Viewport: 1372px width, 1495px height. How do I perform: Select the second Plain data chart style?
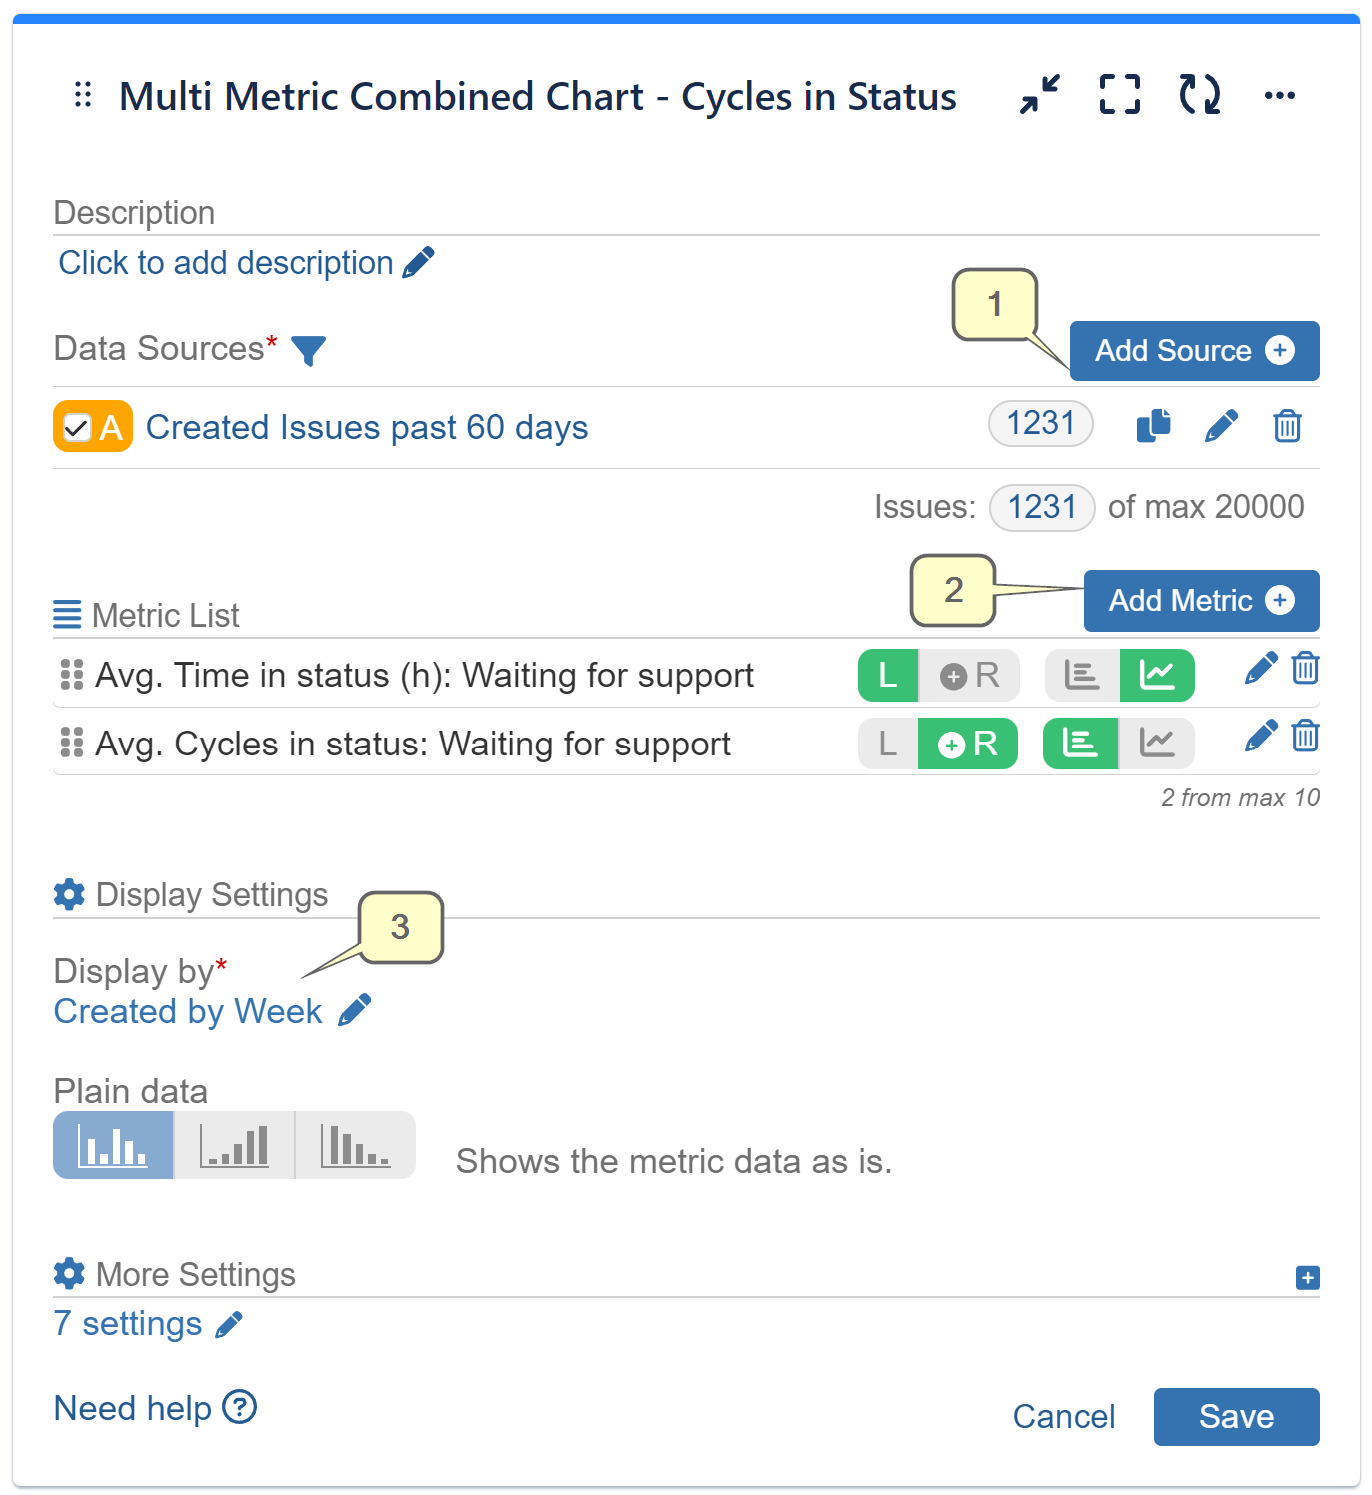pos(233,1145)
